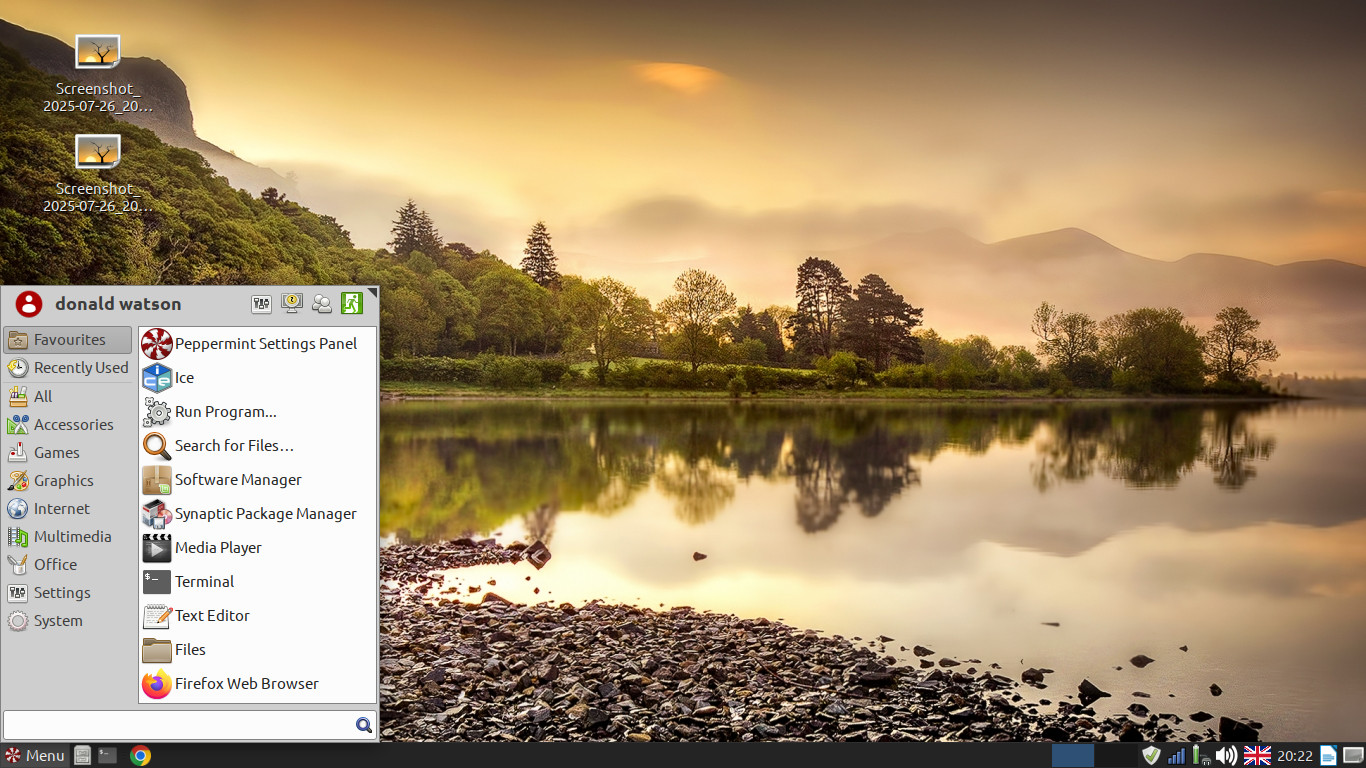The height and width of the screenshot is (768, 1366).
Task: Open Run Program dialog
Action: tap(258, 412)
